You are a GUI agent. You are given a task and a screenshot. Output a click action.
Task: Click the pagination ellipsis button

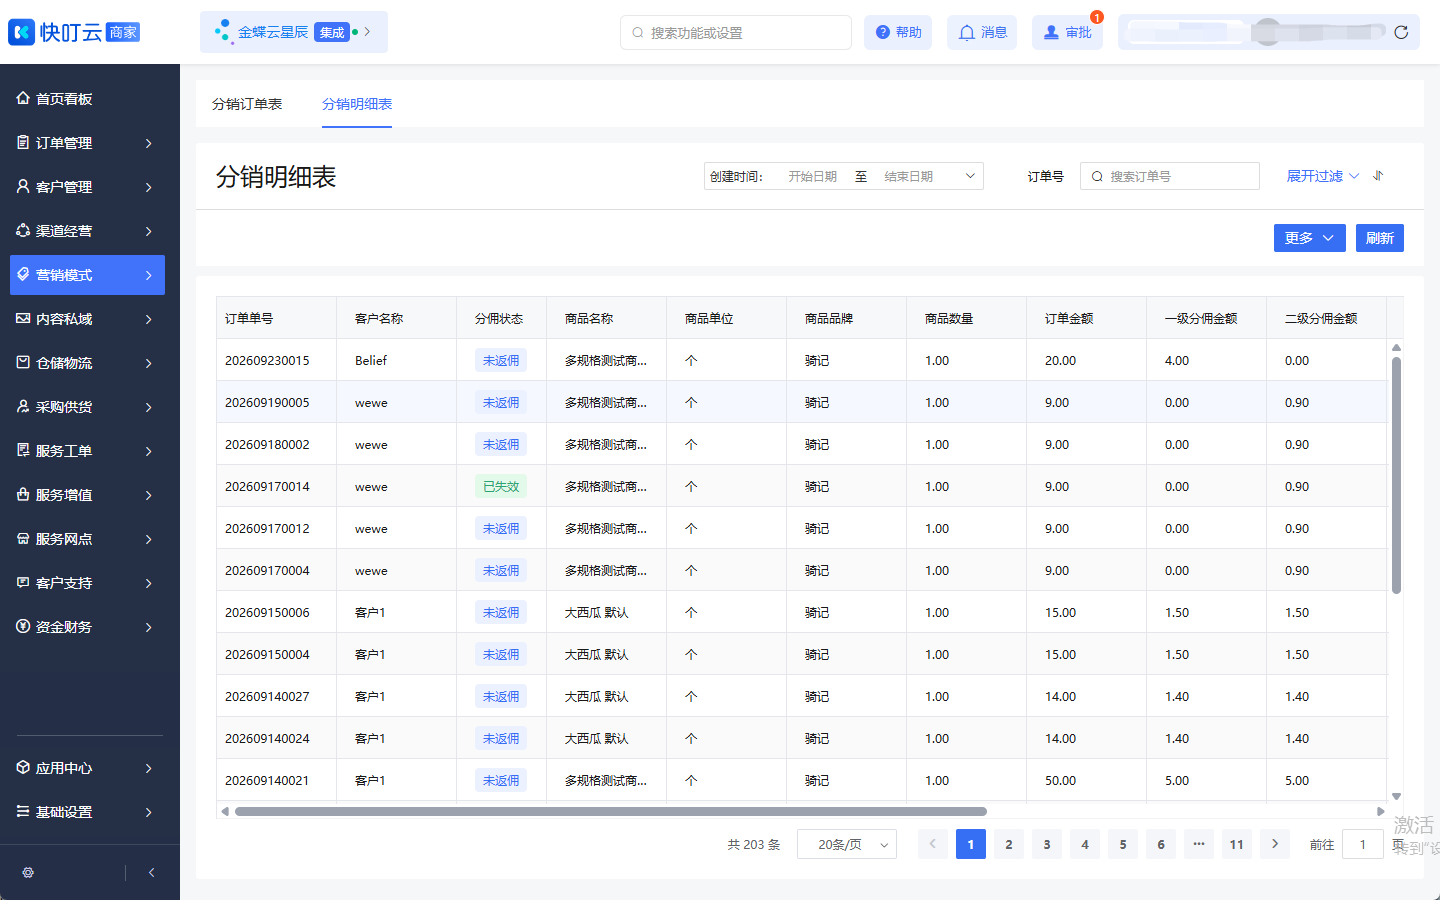pos(1199,844)
